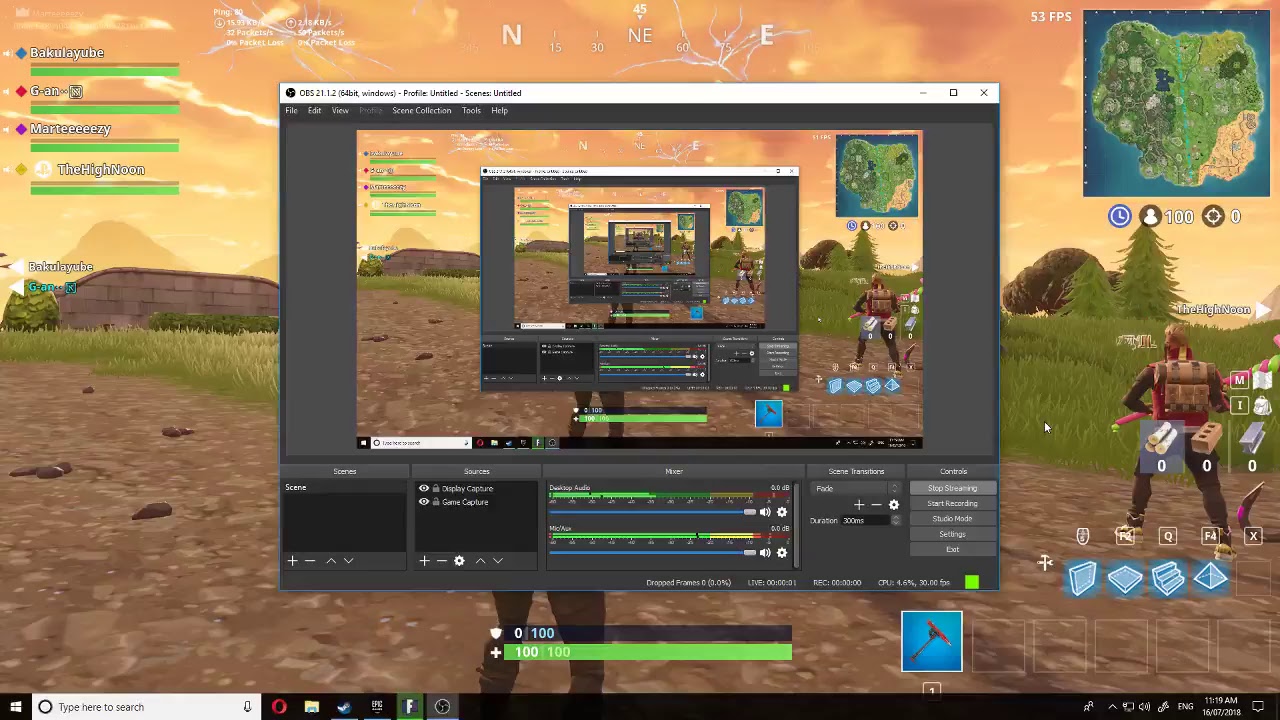Viewport: 1280px width, 720px height.
Task: Move source down in Sources panel
Action: [x=498, y=561]
